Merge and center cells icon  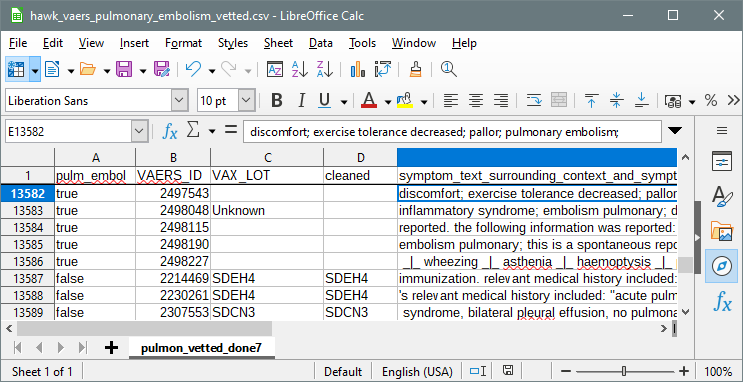[x=559, y=100]
